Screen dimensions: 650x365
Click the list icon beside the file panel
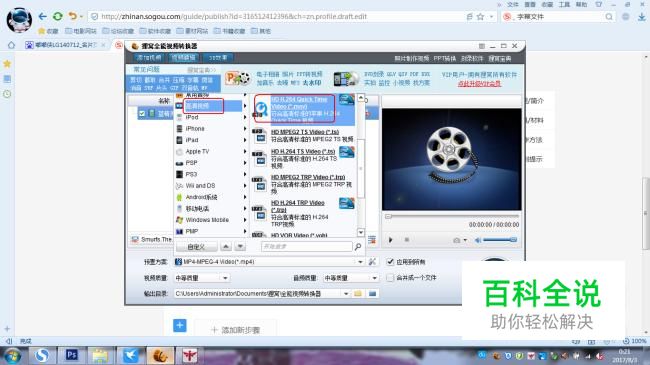372,239
